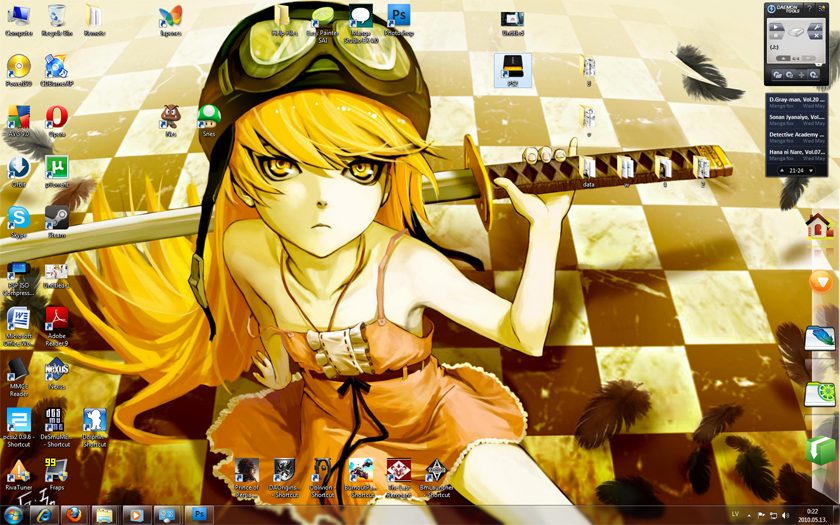Open the Recycle Bin

(x=57, y=20)
